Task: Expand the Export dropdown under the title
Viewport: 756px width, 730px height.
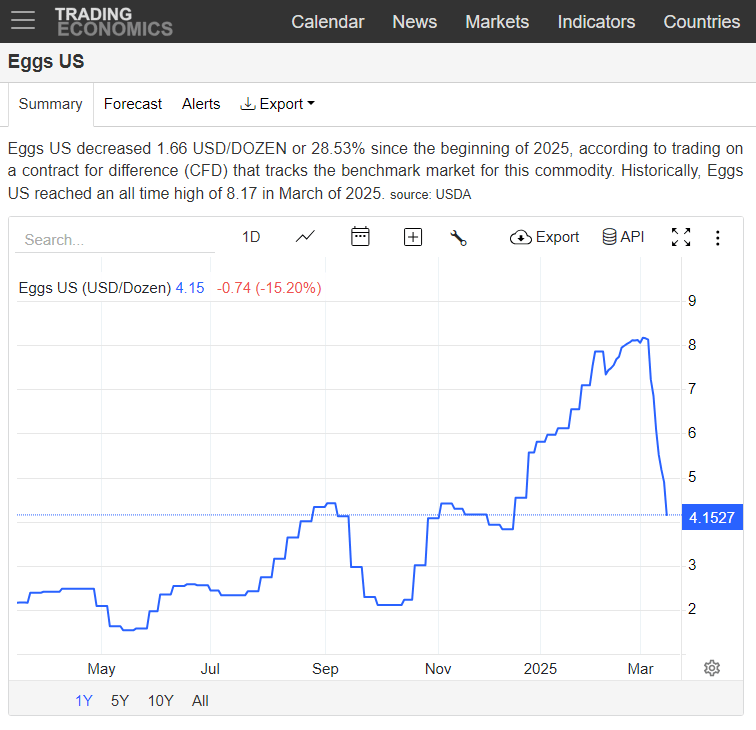Action: [x=277, y=104]
